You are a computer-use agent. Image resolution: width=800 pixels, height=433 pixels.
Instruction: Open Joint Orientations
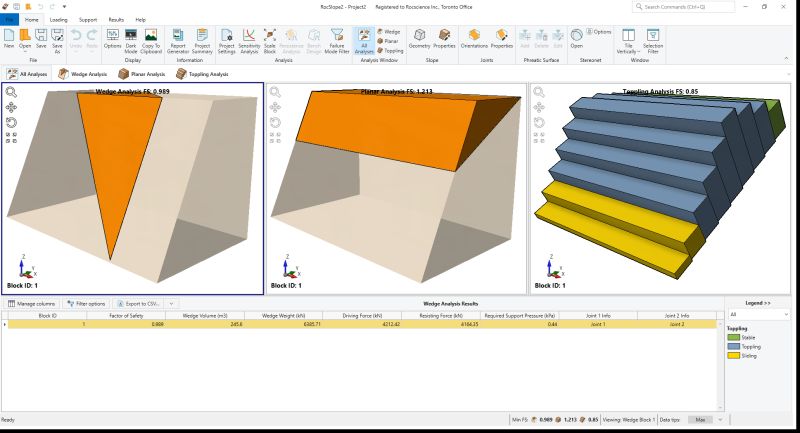click(474, 39)
